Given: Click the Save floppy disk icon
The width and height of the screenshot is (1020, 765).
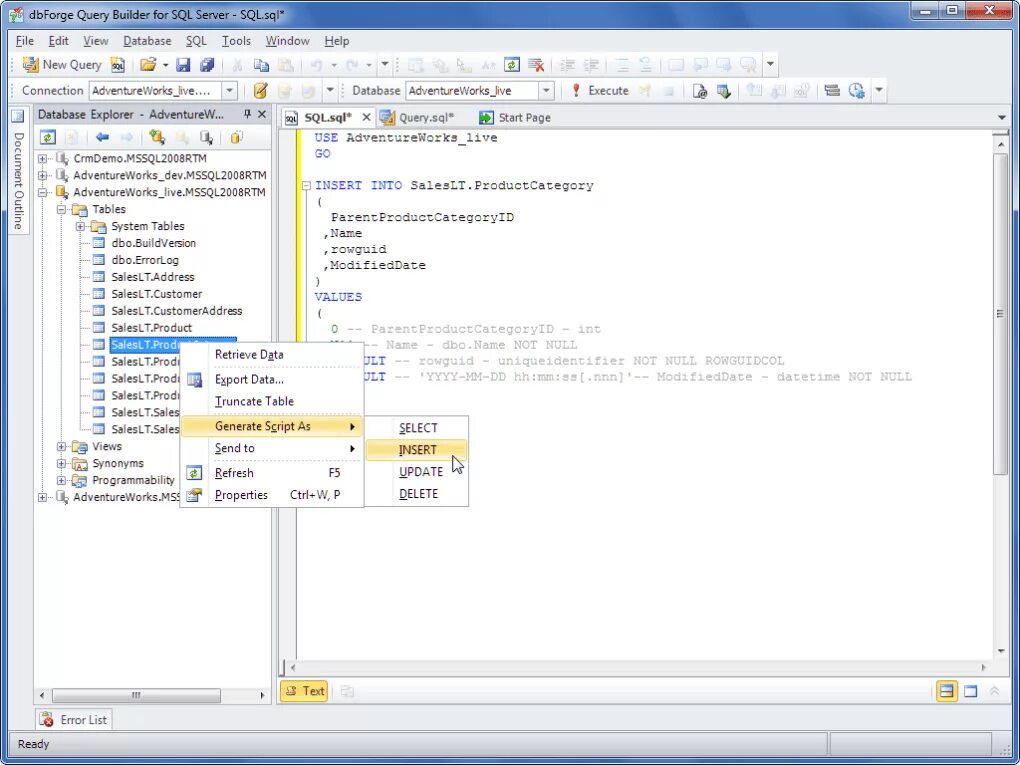Looking at the screenshot, I should point(183,64).
